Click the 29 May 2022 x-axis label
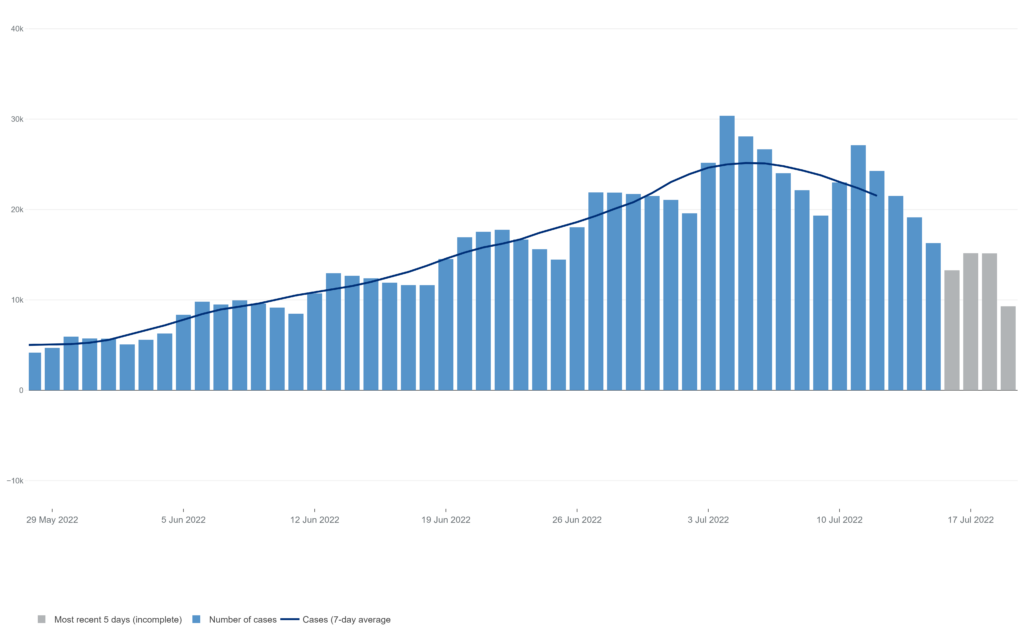 [52, 520]
